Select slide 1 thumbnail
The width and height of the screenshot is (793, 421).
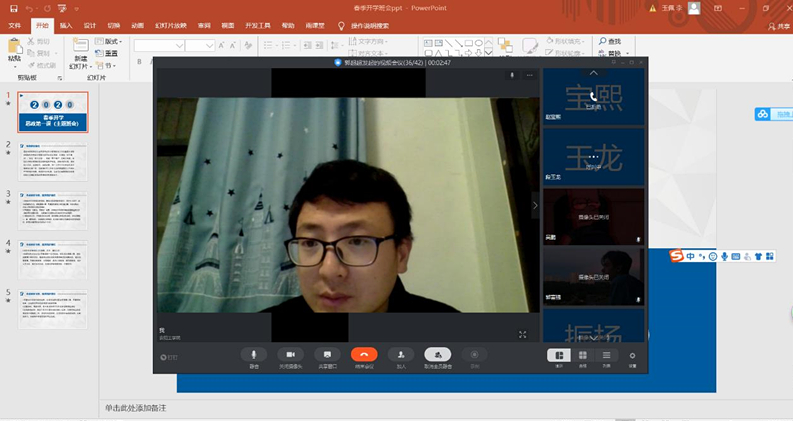coord(53,112)
